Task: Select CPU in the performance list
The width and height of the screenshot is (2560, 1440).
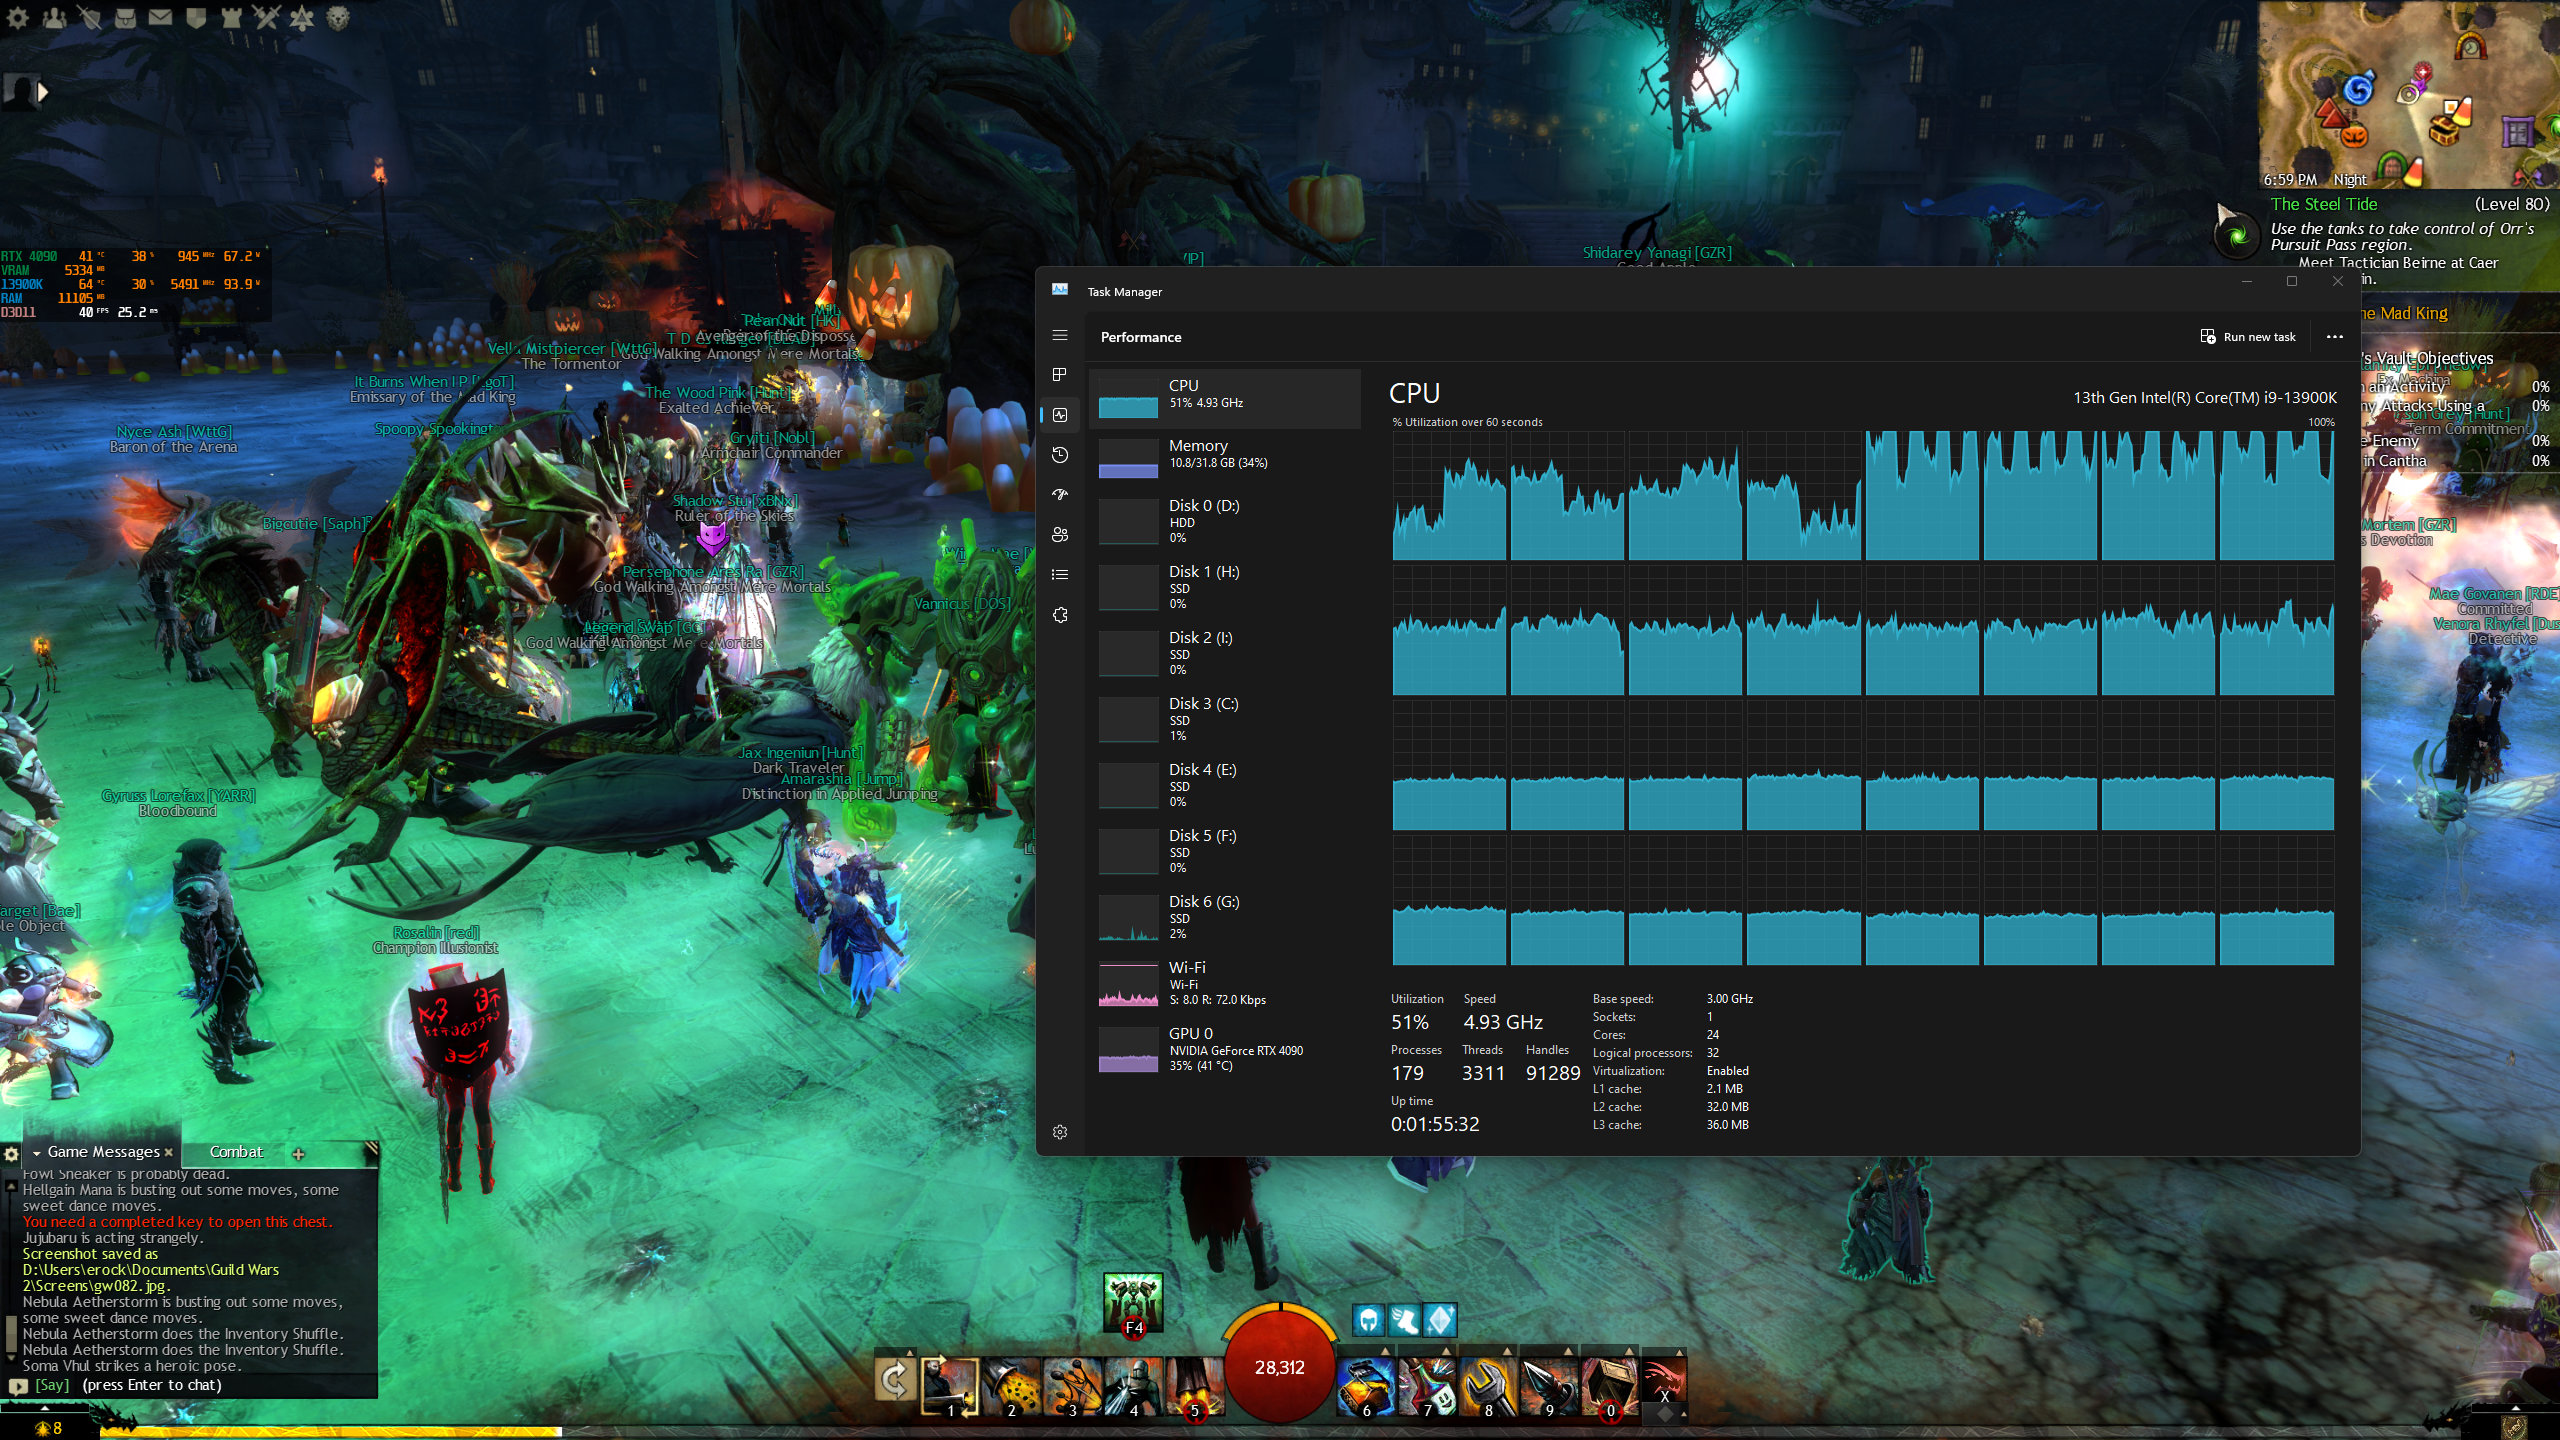Action: click(1224, 398)
